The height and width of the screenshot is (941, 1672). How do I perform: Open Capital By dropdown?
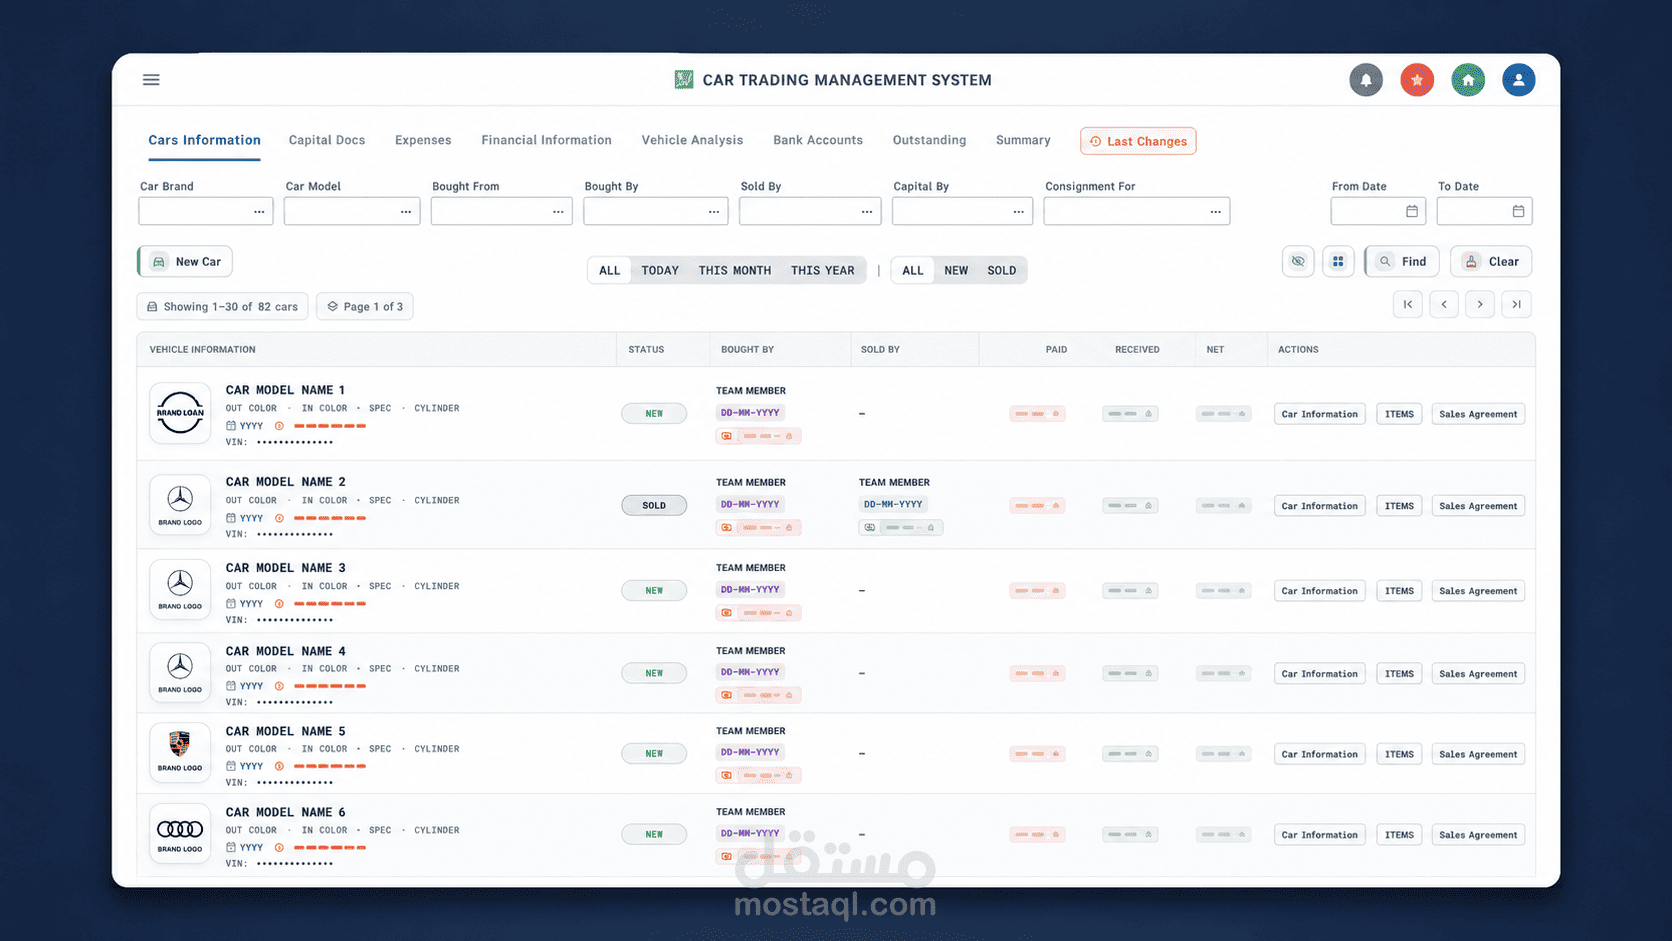(962, 211)
